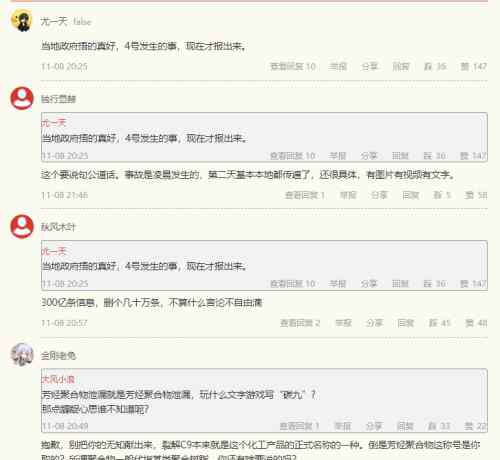
Task: Click red default avatar above 秋风 commenter's name
Action: [22, 227]
